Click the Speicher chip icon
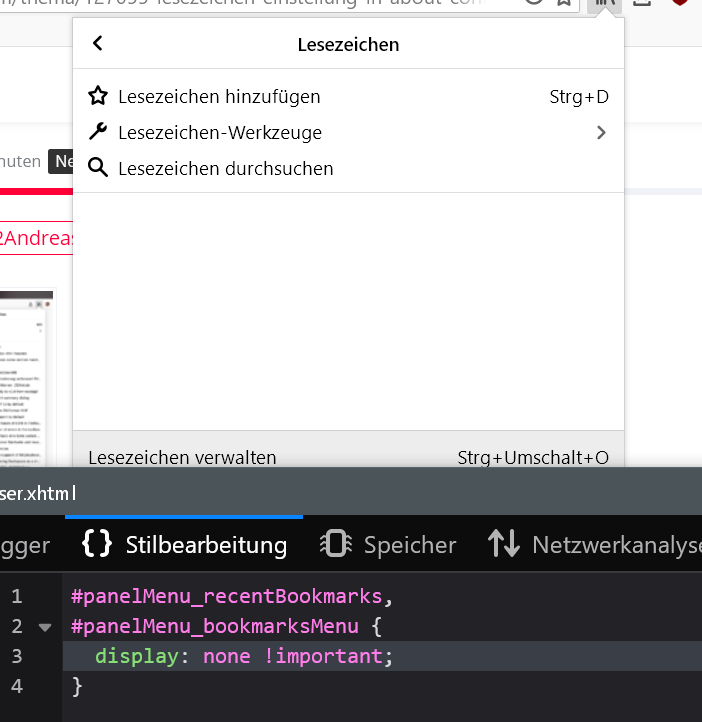Viewport: 702px width, 722px height. click(x=336, y=544)
